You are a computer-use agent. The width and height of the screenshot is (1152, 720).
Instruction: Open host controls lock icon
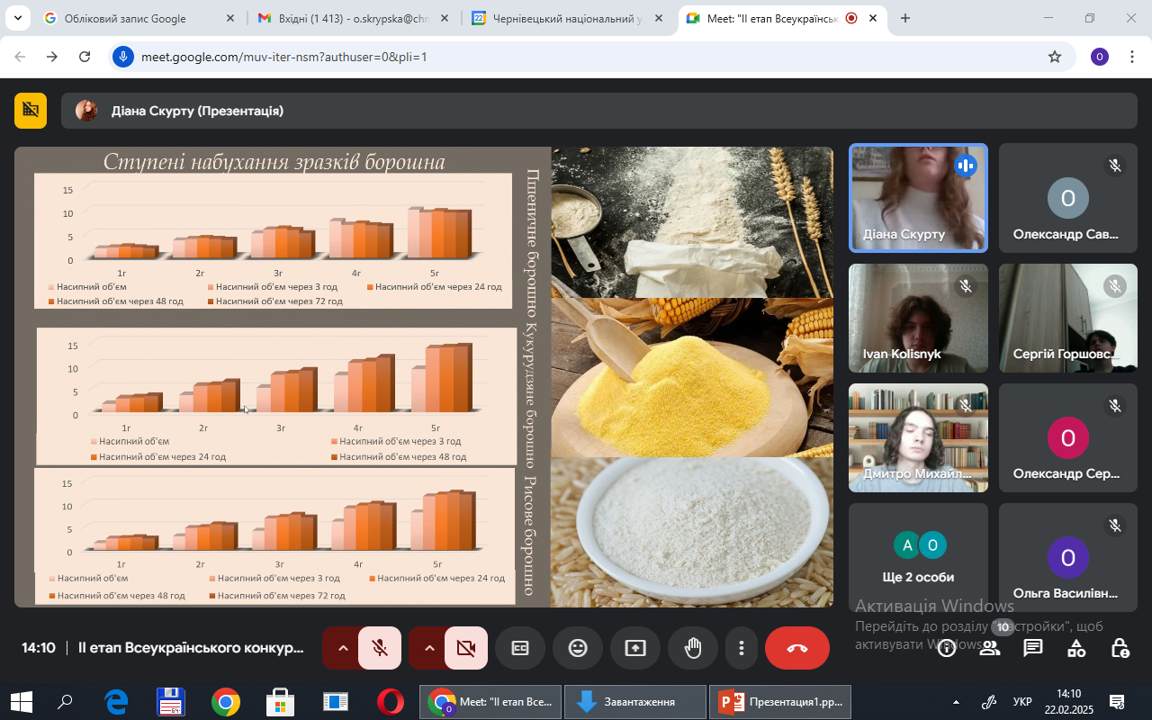click(x=1120, y=648)
